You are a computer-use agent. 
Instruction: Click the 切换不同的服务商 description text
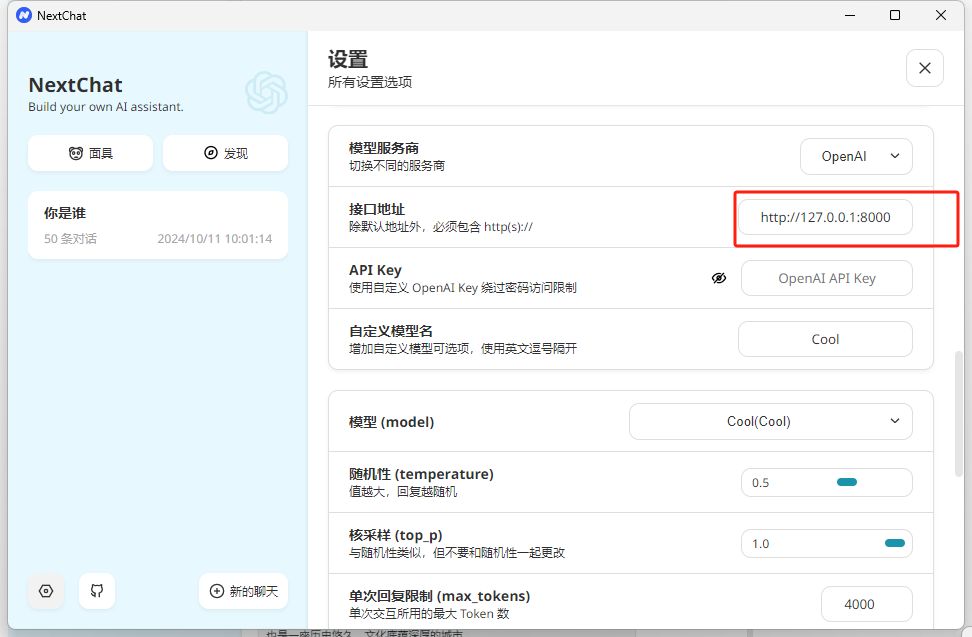tap(397, 165)
